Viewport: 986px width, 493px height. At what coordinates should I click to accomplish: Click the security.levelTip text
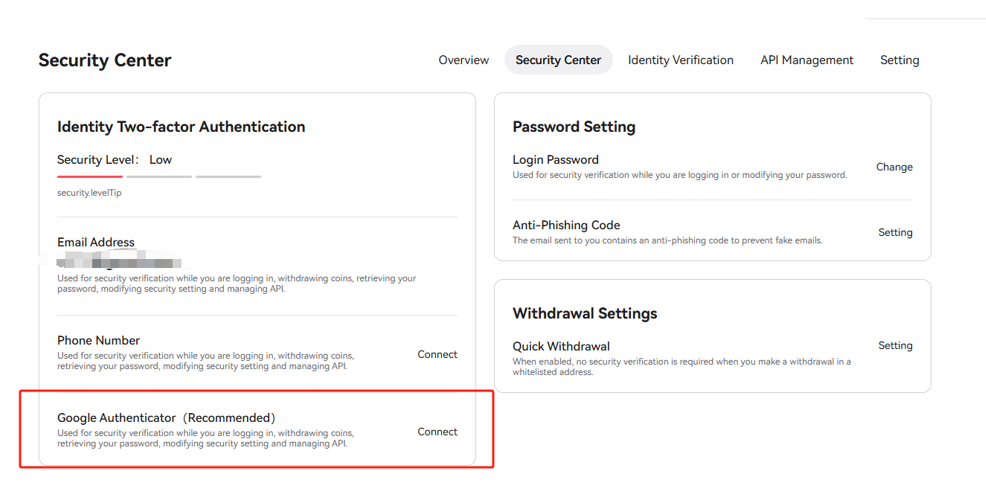[x=89, y=193]
